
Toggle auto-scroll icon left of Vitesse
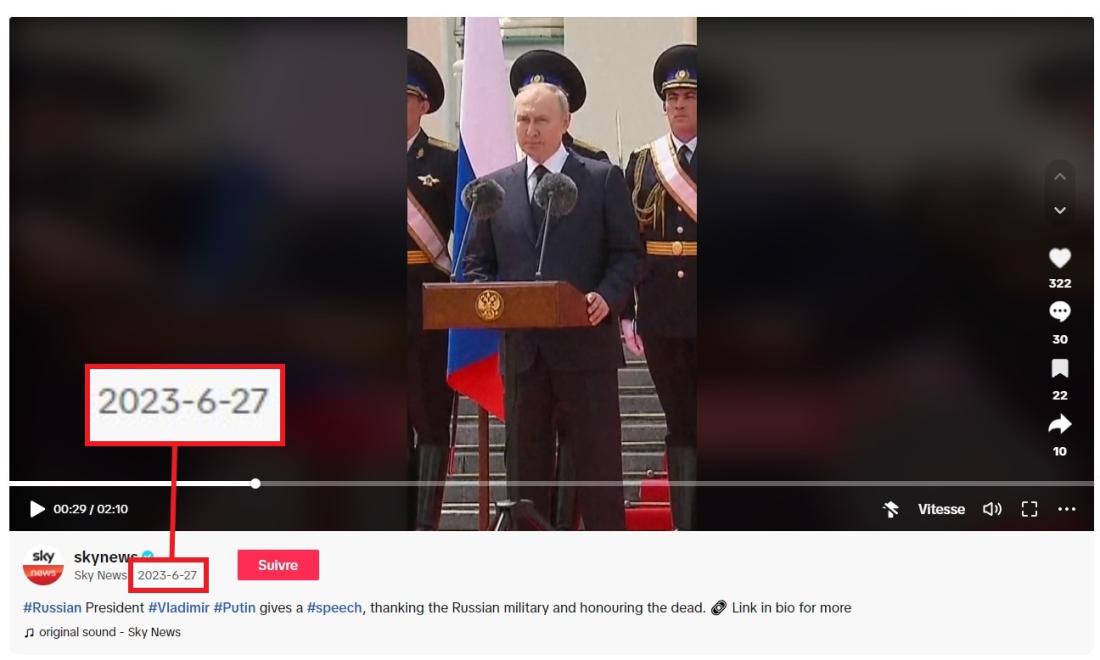(891, 509)
